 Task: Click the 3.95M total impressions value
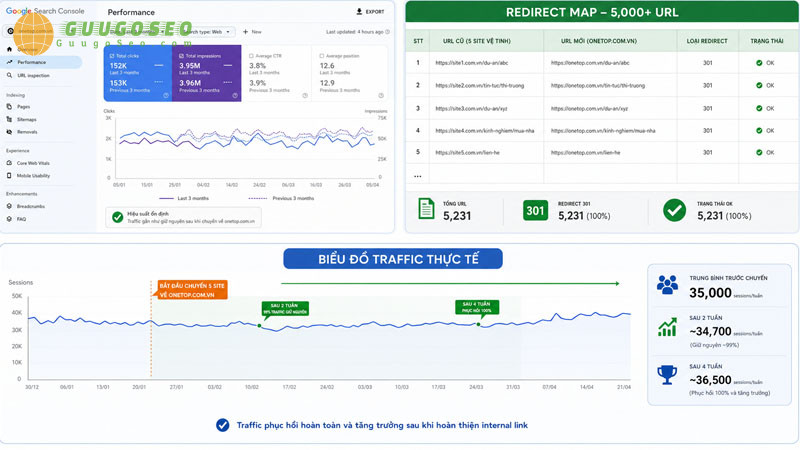[189, 66]
